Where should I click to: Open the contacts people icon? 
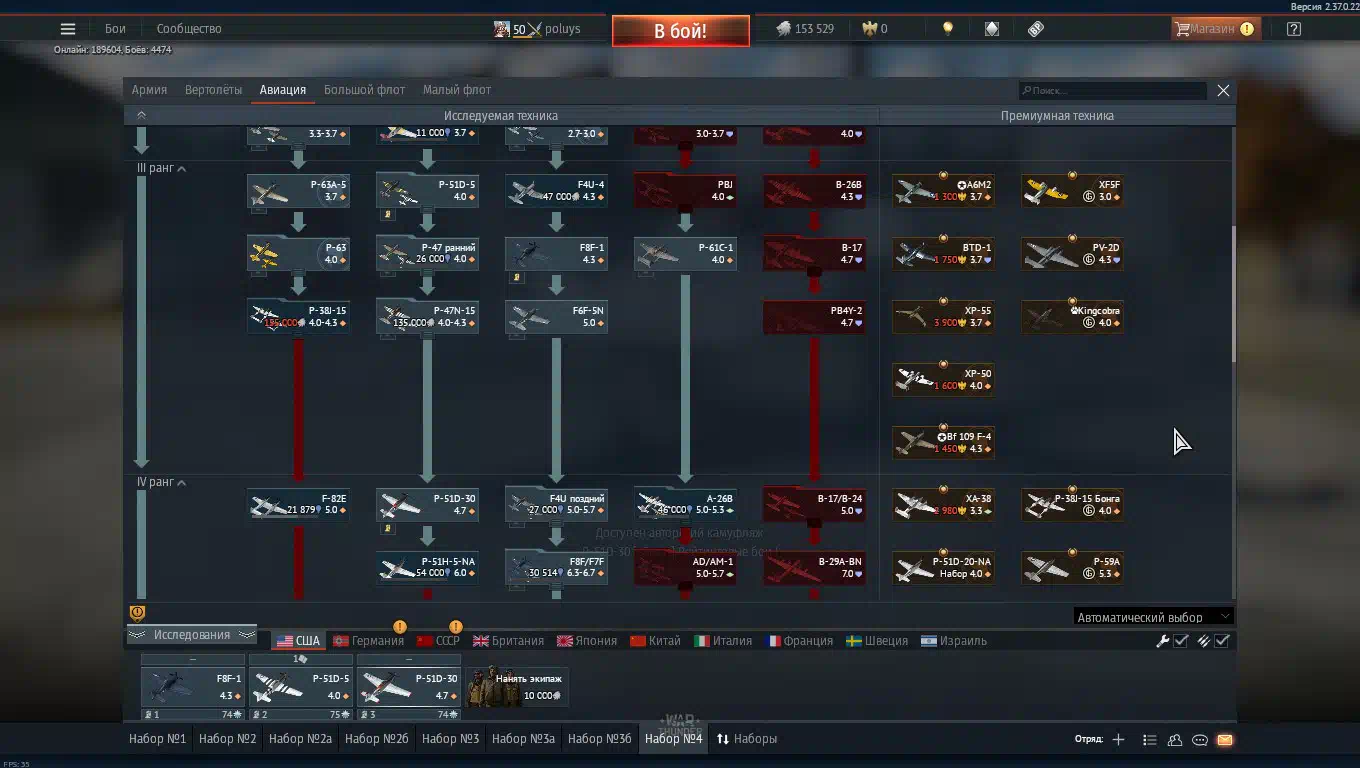pyautogui.click(x=1175, y=740)
